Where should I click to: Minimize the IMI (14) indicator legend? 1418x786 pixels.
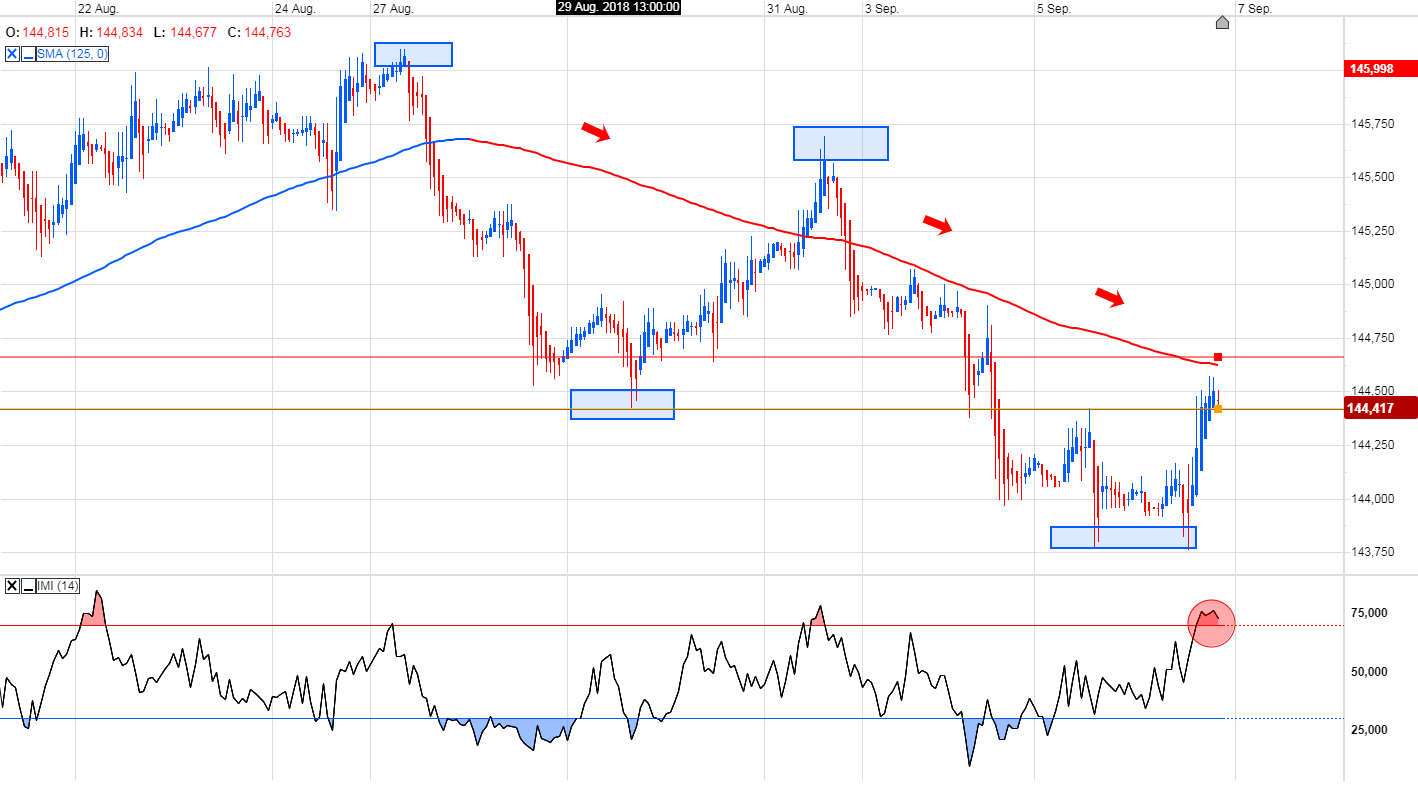click(28, 585)
